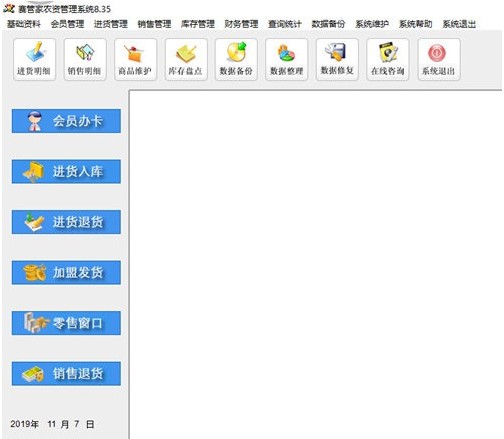Click the 2019年 date text
The height and width of the screenshot is (439, 504).
[24, 424]
